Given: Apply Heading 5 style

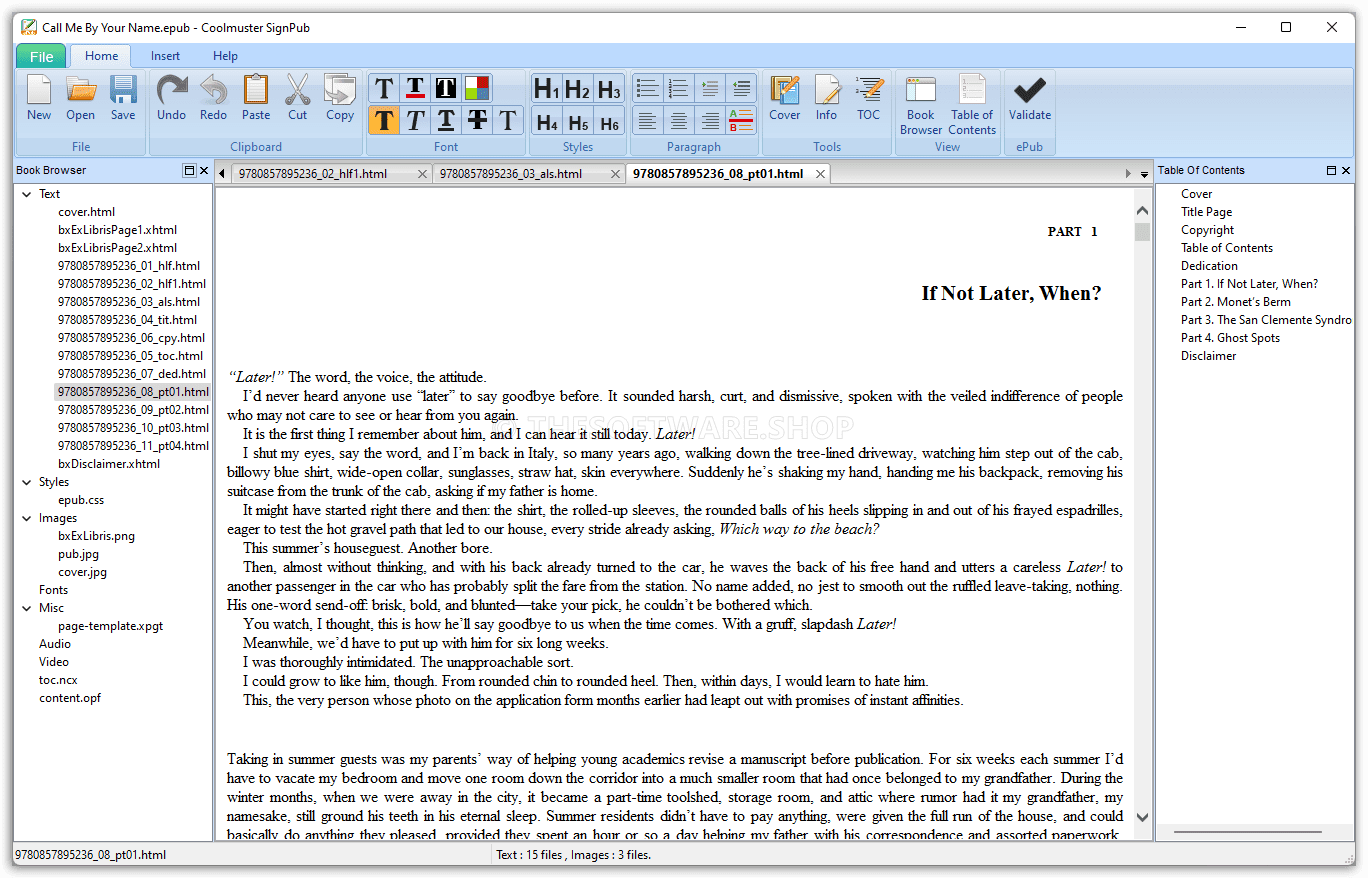Looking at the screenshot, I should [x=578, y=121].
